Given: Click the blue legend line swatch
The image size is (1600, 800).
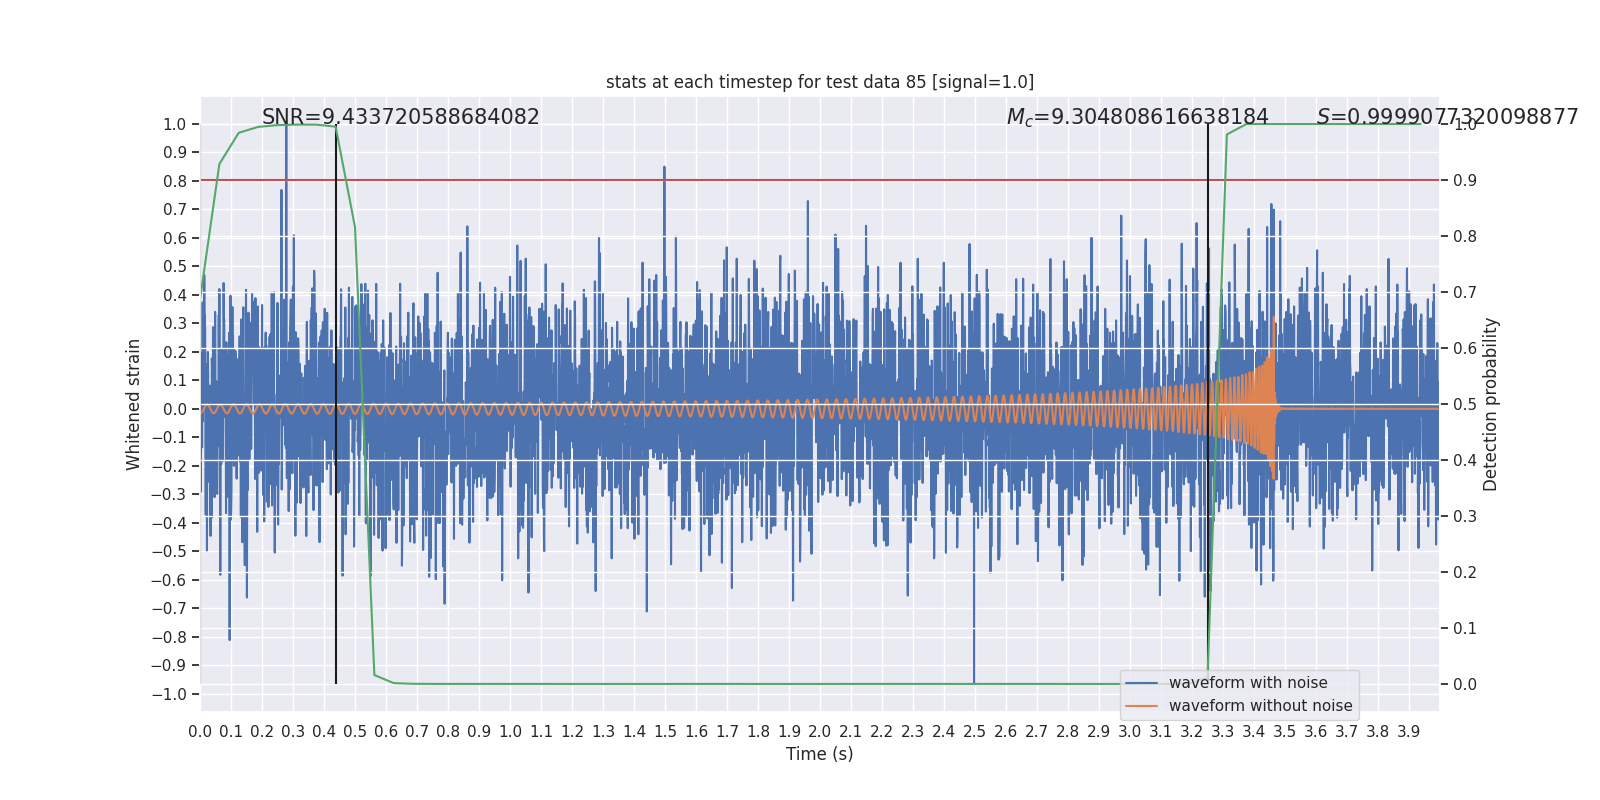Looking at the screenshot, I should pos(1142,683).
